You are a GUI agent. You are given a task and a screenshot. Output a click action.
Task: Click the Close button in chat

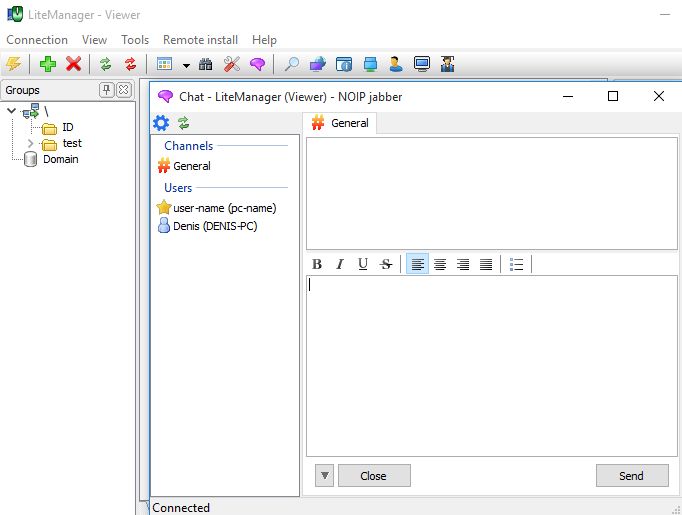(x=374, y=475)
